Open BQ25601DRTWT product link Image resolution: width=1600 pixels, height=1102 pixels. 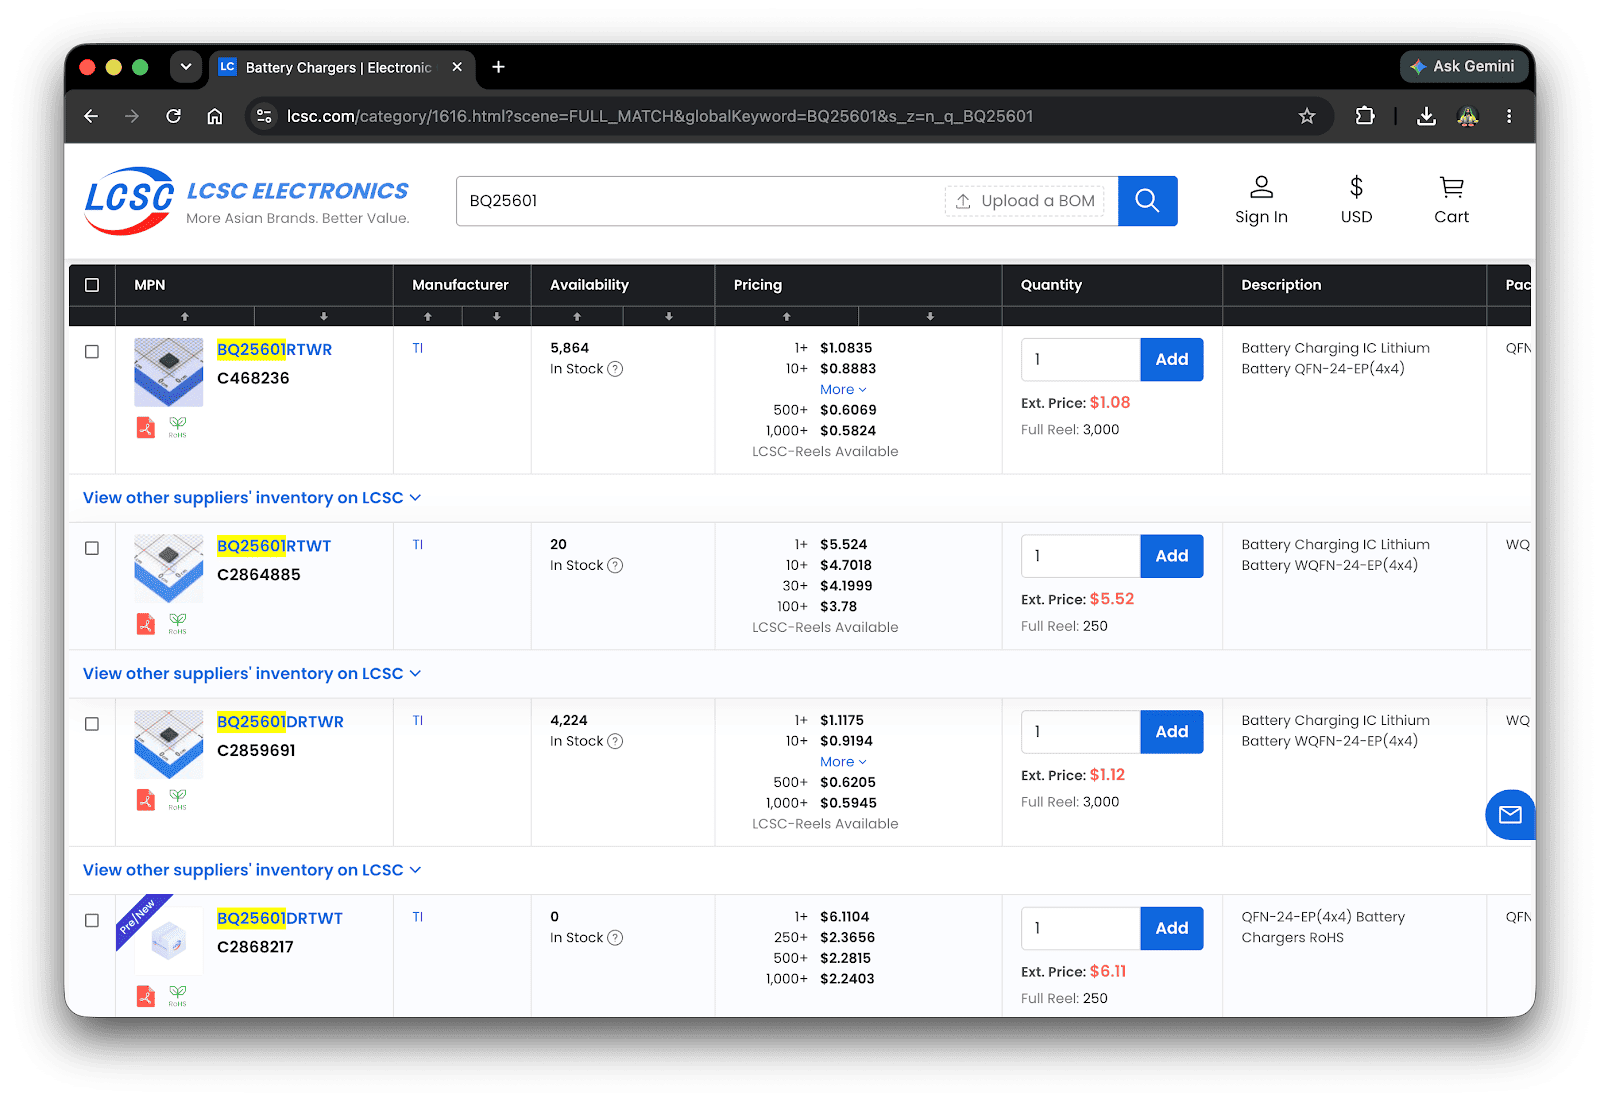click(280, 918)
